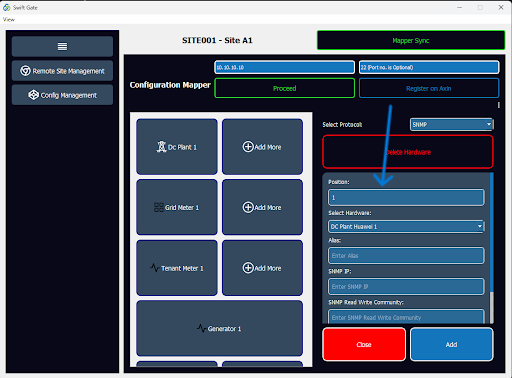
Task: Click the IP address field 10.10.10.10
Action: pyautogui.click(x=284, y=67)
